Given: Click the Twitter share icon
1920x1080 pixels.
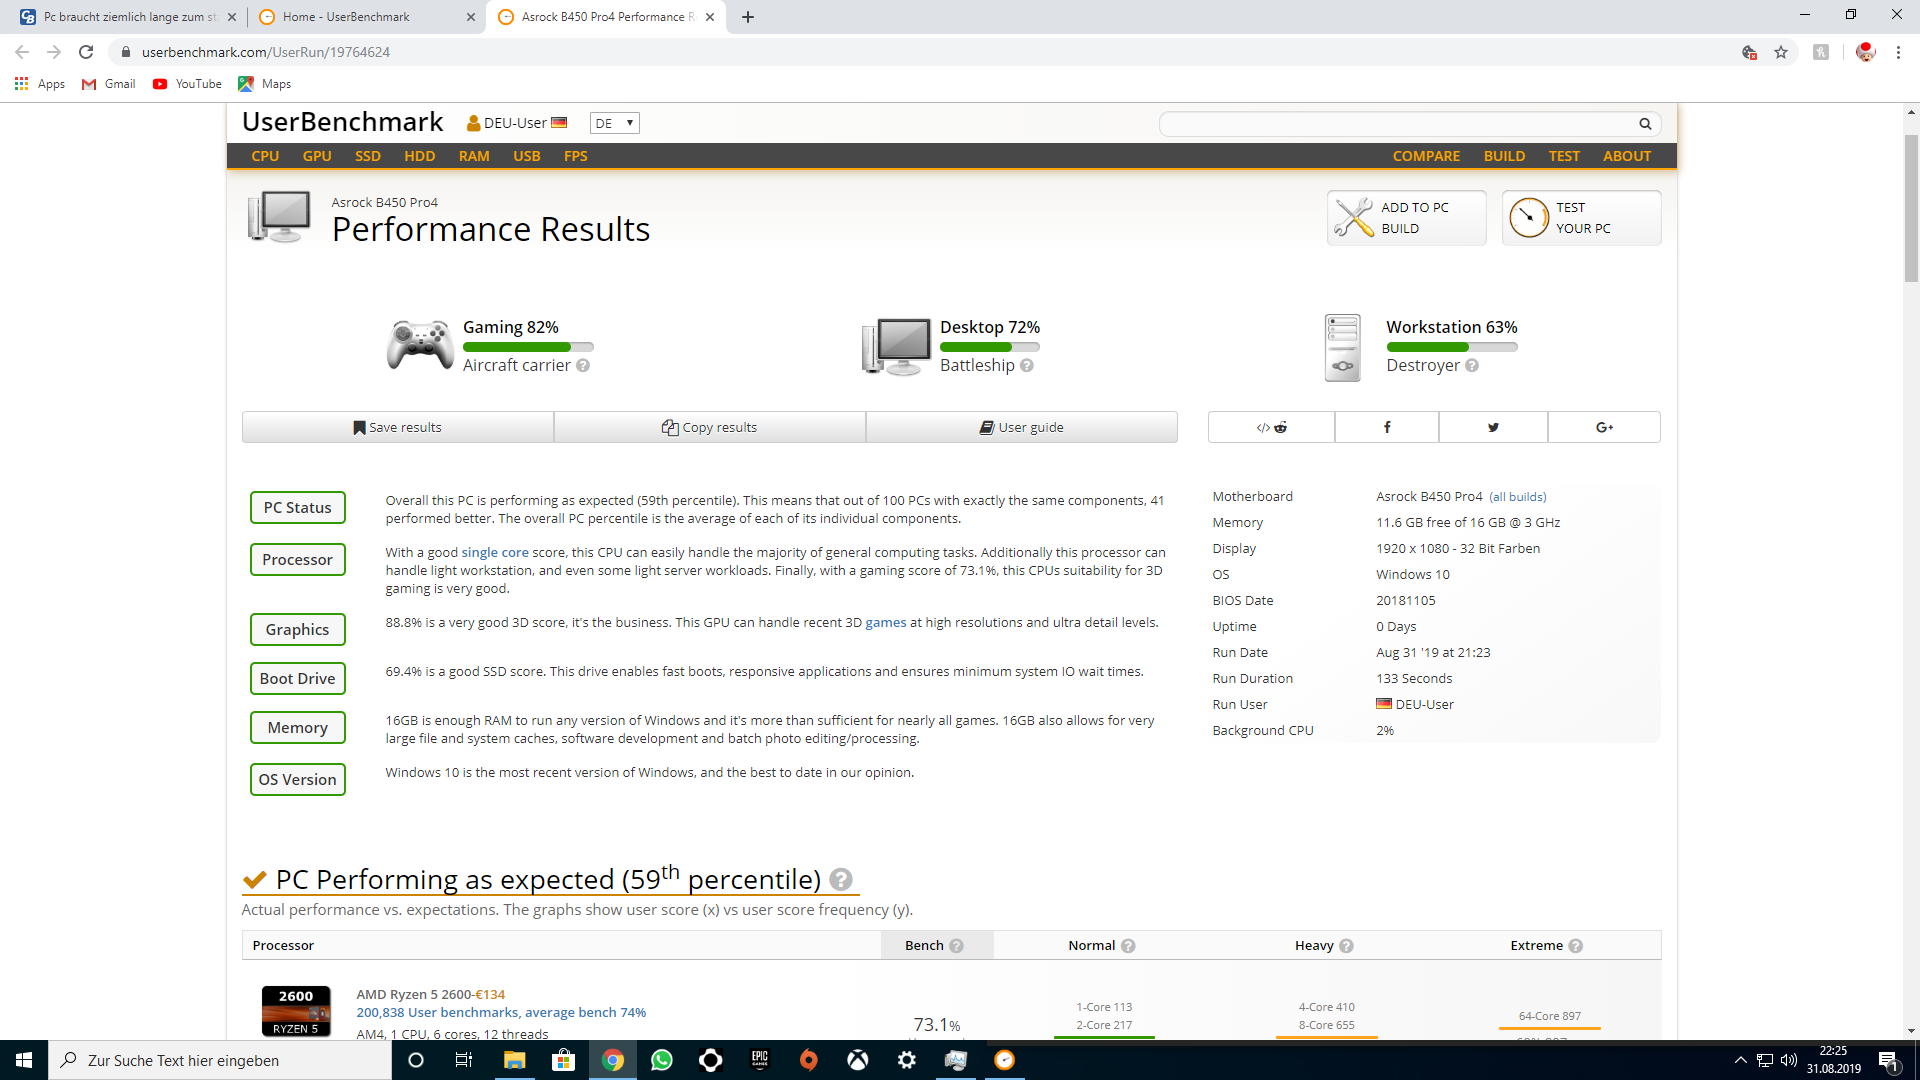Looking at the screenshot, I should click(1493, 427).
